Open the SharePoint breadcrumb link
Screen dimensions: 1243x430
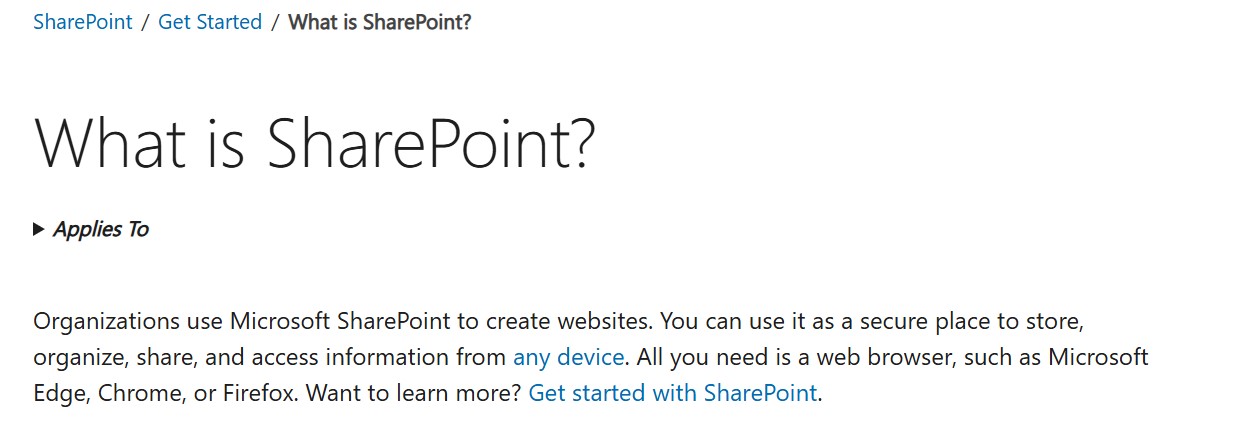(83, 22)
